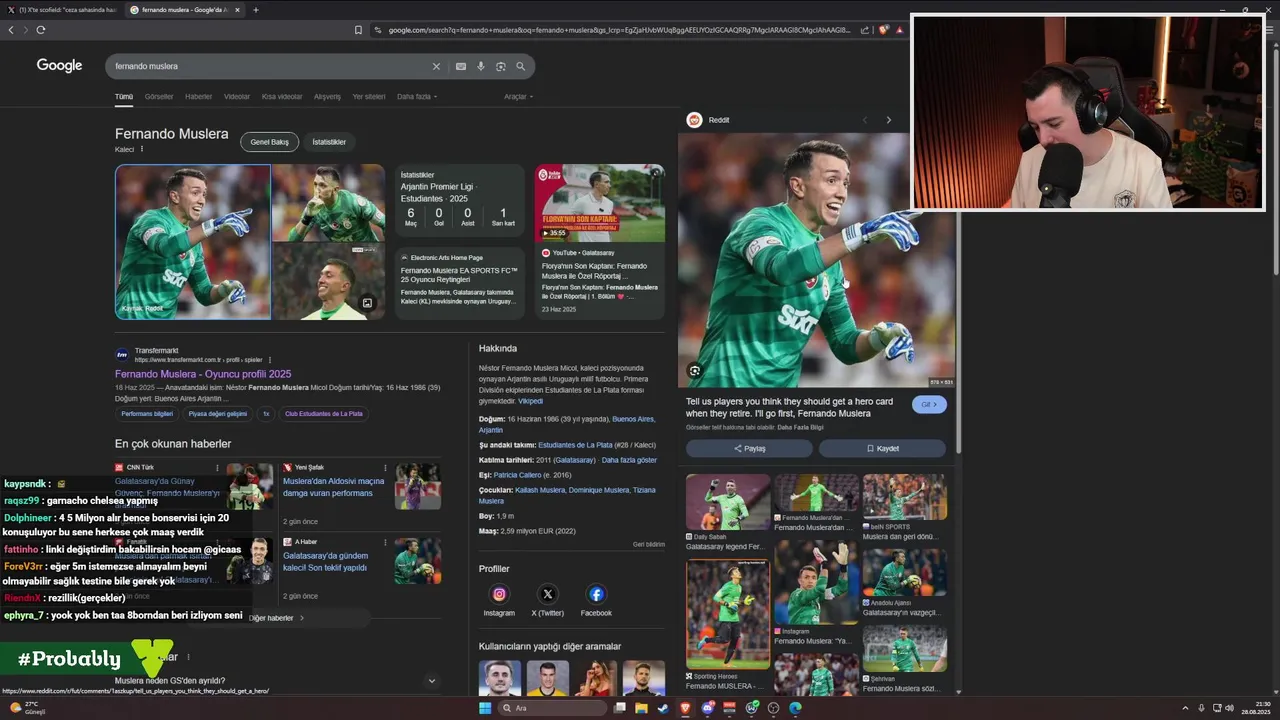Go back with browser back arrow
Screen dimensions: 1280x720
11,30
